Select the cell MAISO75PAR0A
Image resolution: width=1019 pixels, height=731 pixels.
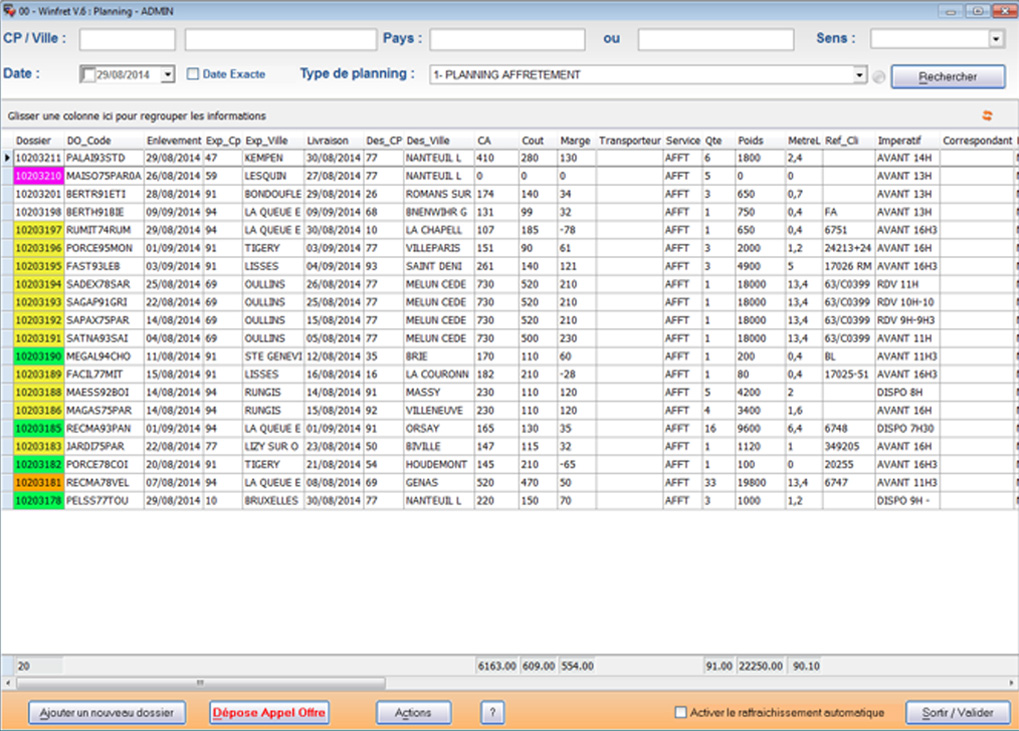click(x=104, y=176)
